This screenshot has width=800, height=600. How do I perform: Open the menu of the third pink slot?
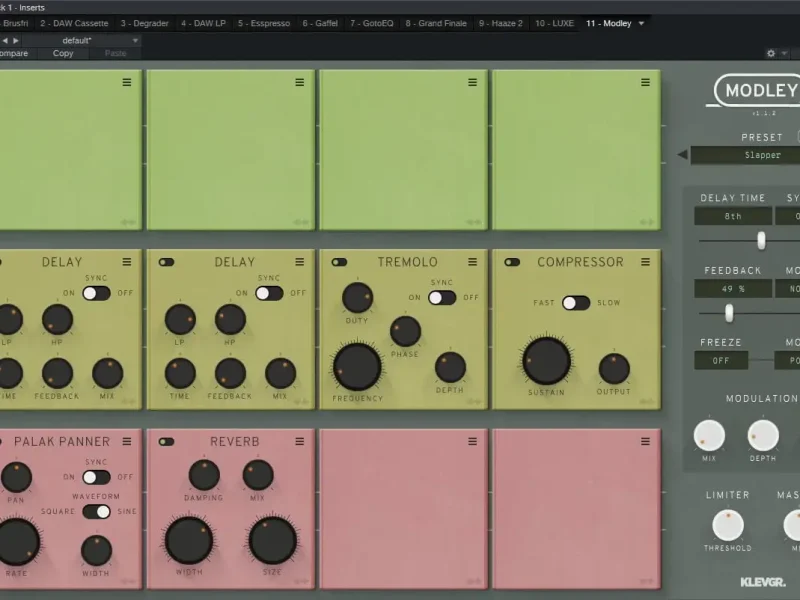pos(472,441)
